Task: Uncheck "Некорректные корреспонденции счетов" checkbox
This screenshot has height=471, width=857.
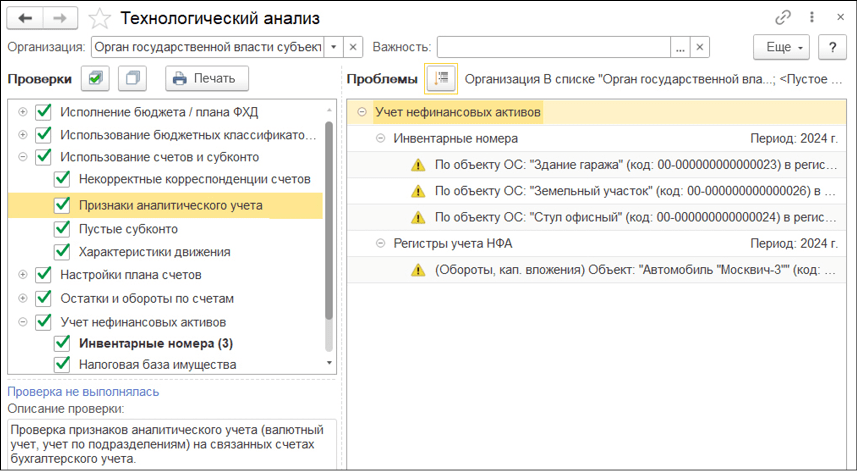Action: 63,179
